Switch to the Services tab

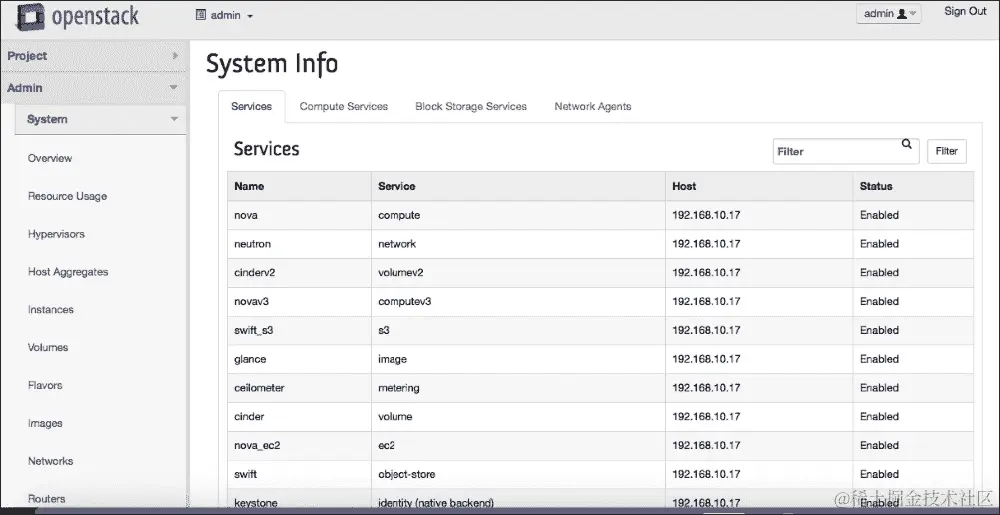click(251, 106)
